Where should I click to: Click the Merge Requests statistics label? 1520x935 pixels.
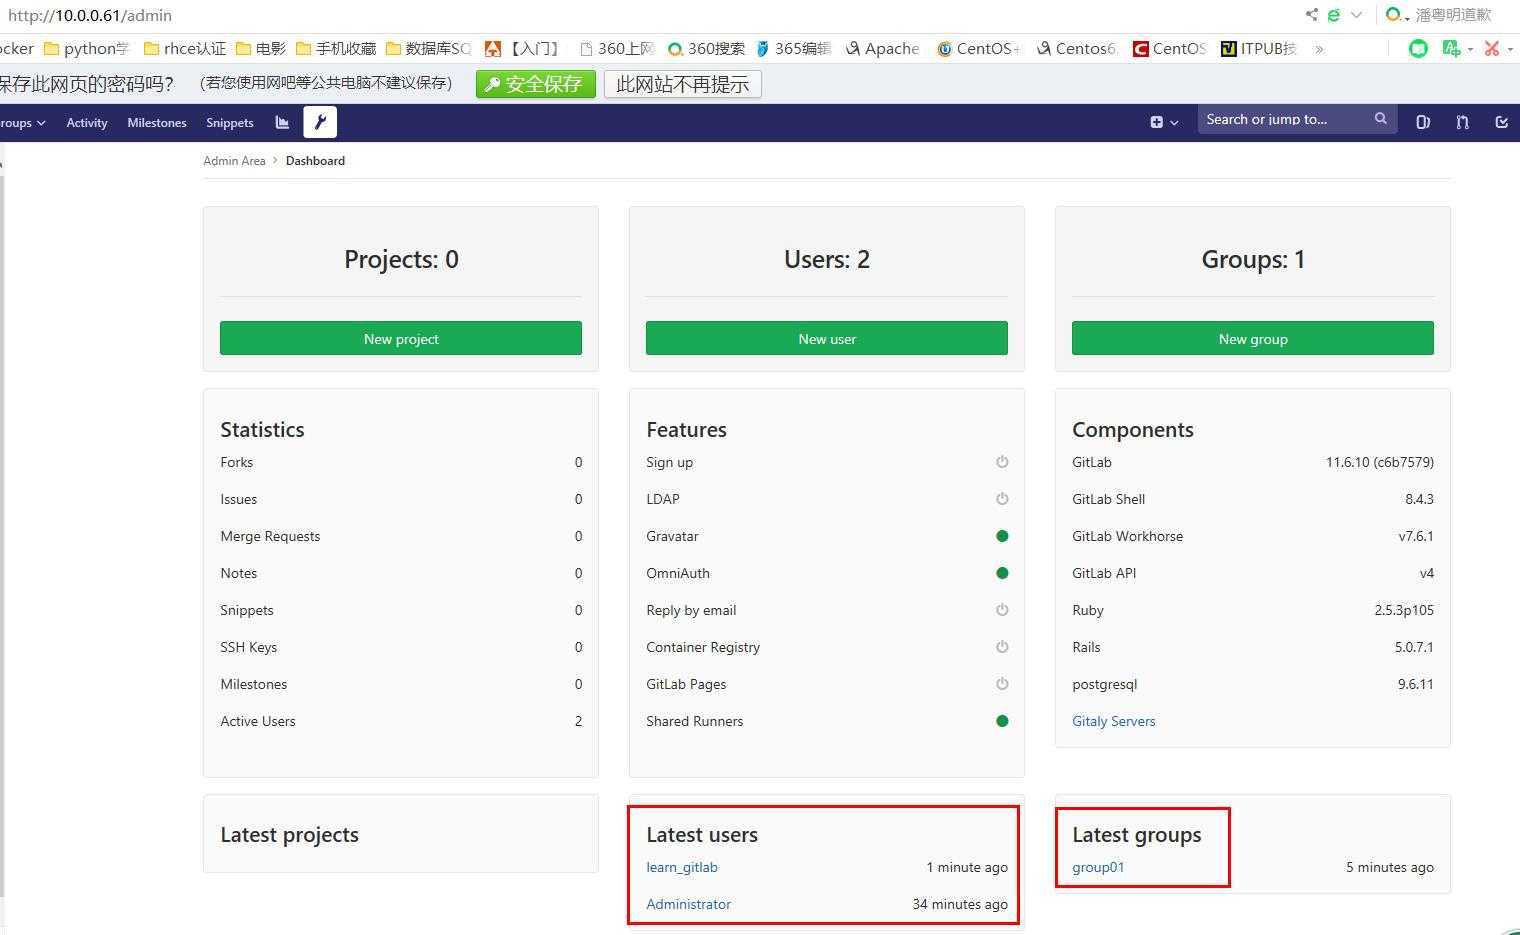coord(270,536)
